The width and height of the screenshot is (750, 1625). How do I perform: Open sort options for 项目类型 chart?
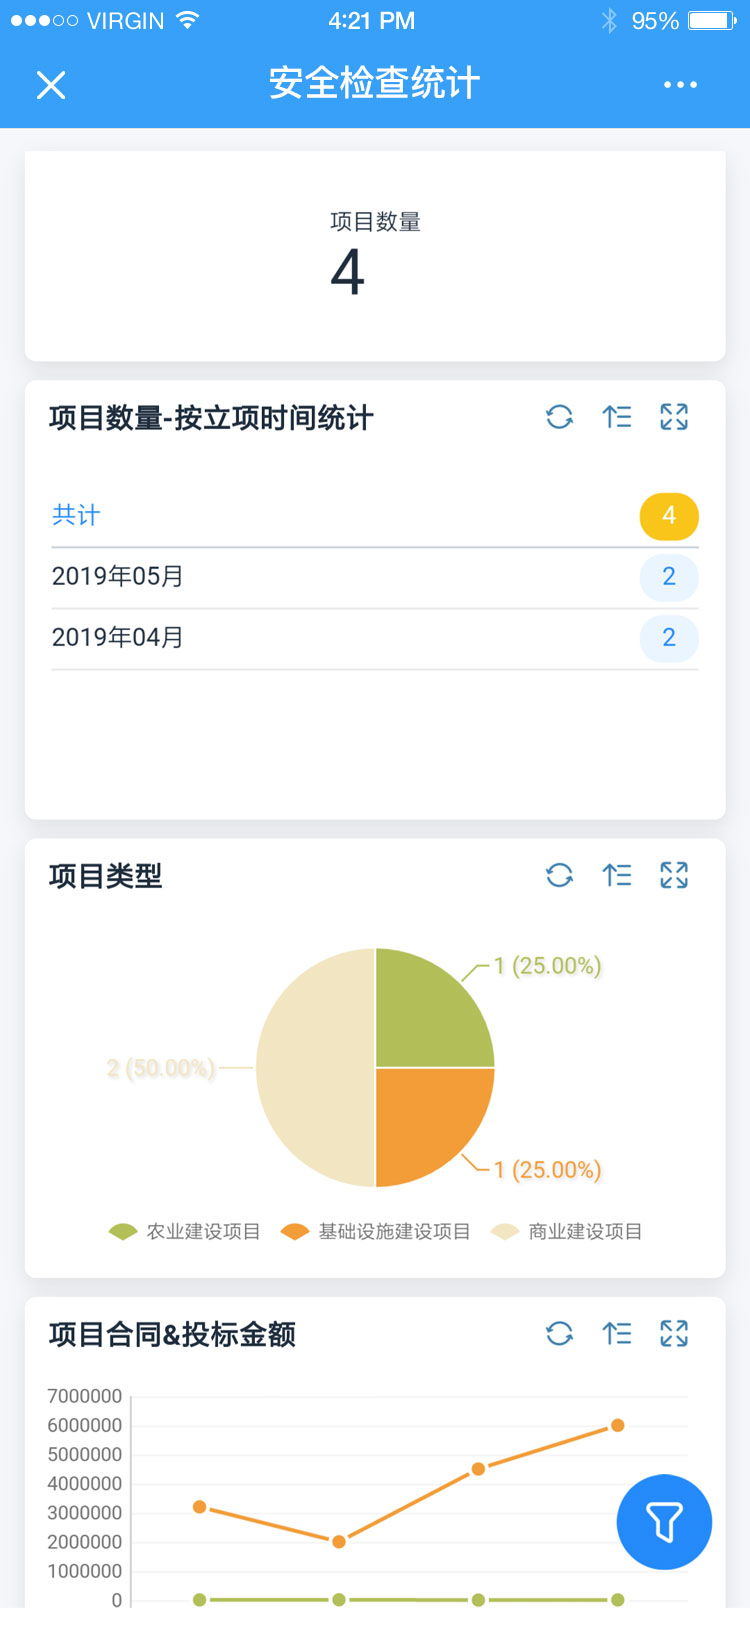pos(617,876)
